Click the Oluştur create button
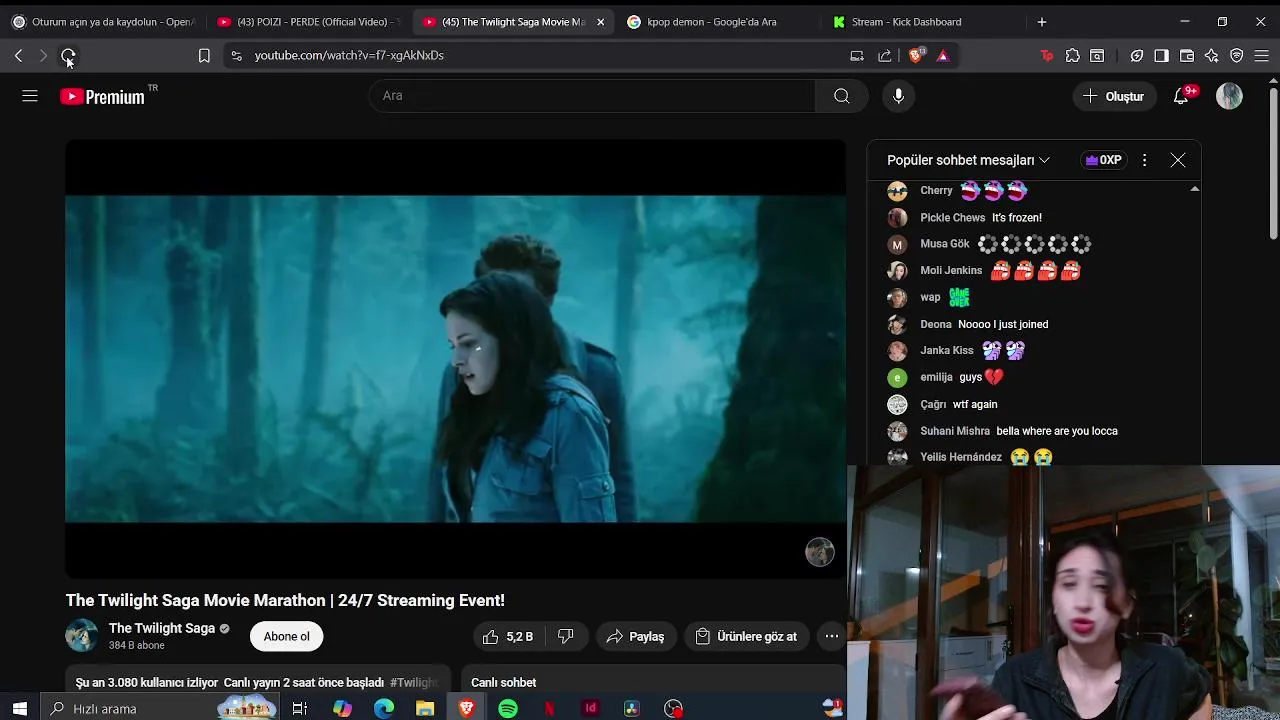Image resolution: width=1280 pixels, height=720 pixels. (x=1113, y=96)
